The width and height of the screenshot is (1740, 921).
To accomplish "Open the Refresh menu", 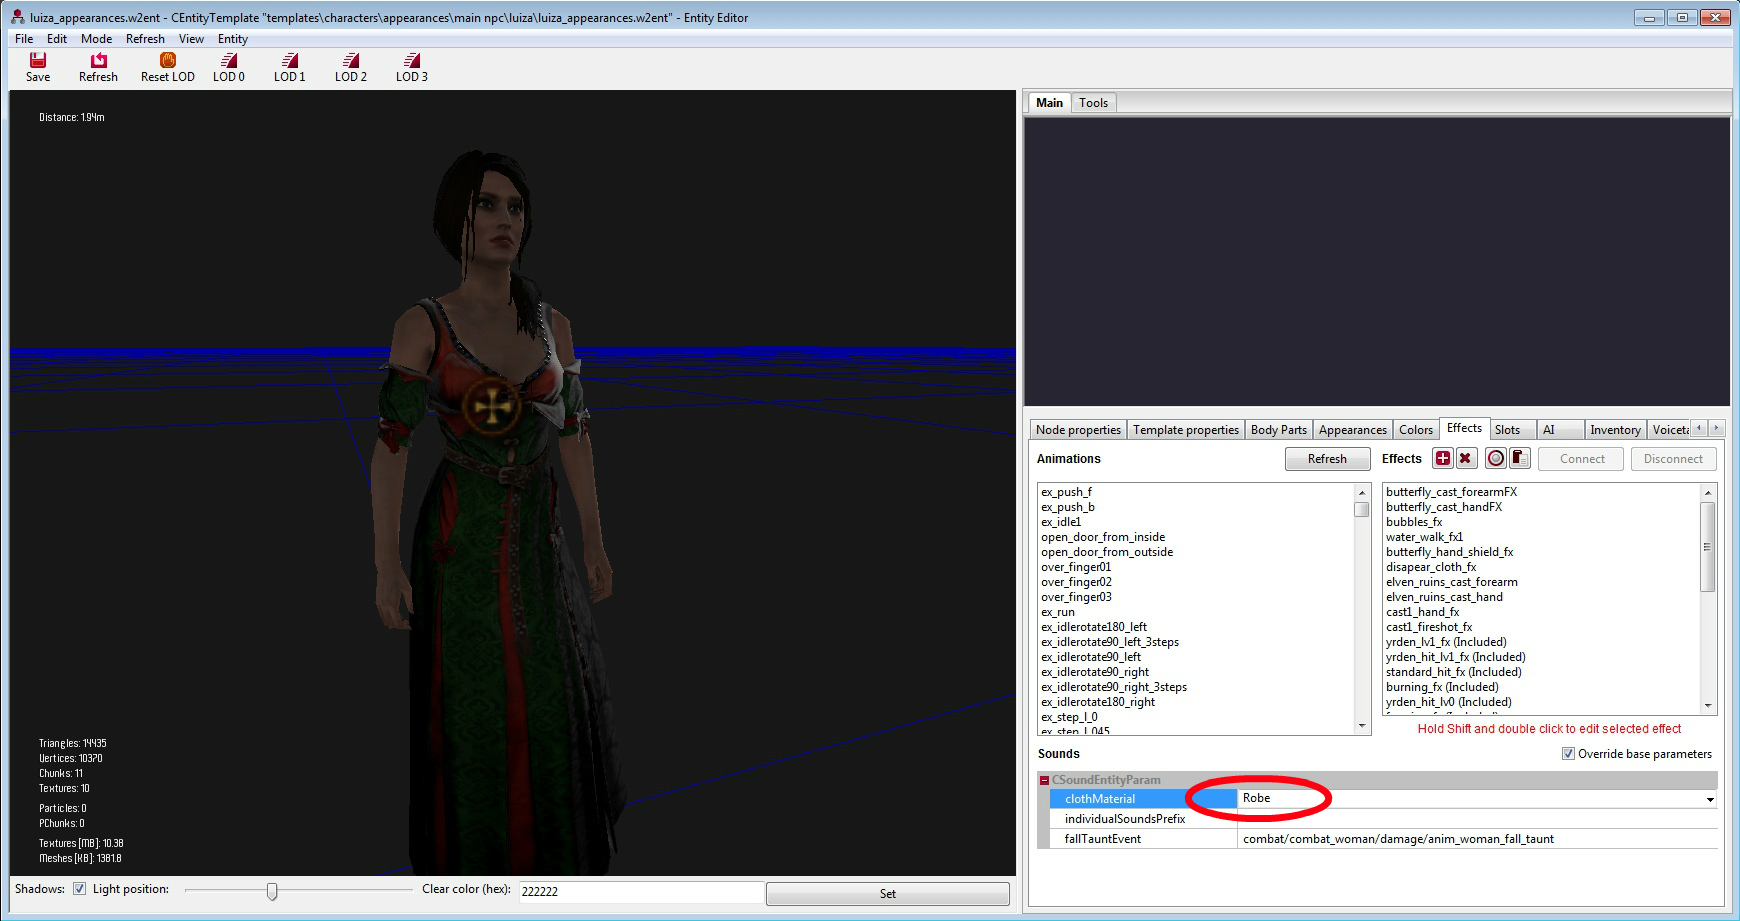I will [x=145, y=39].
